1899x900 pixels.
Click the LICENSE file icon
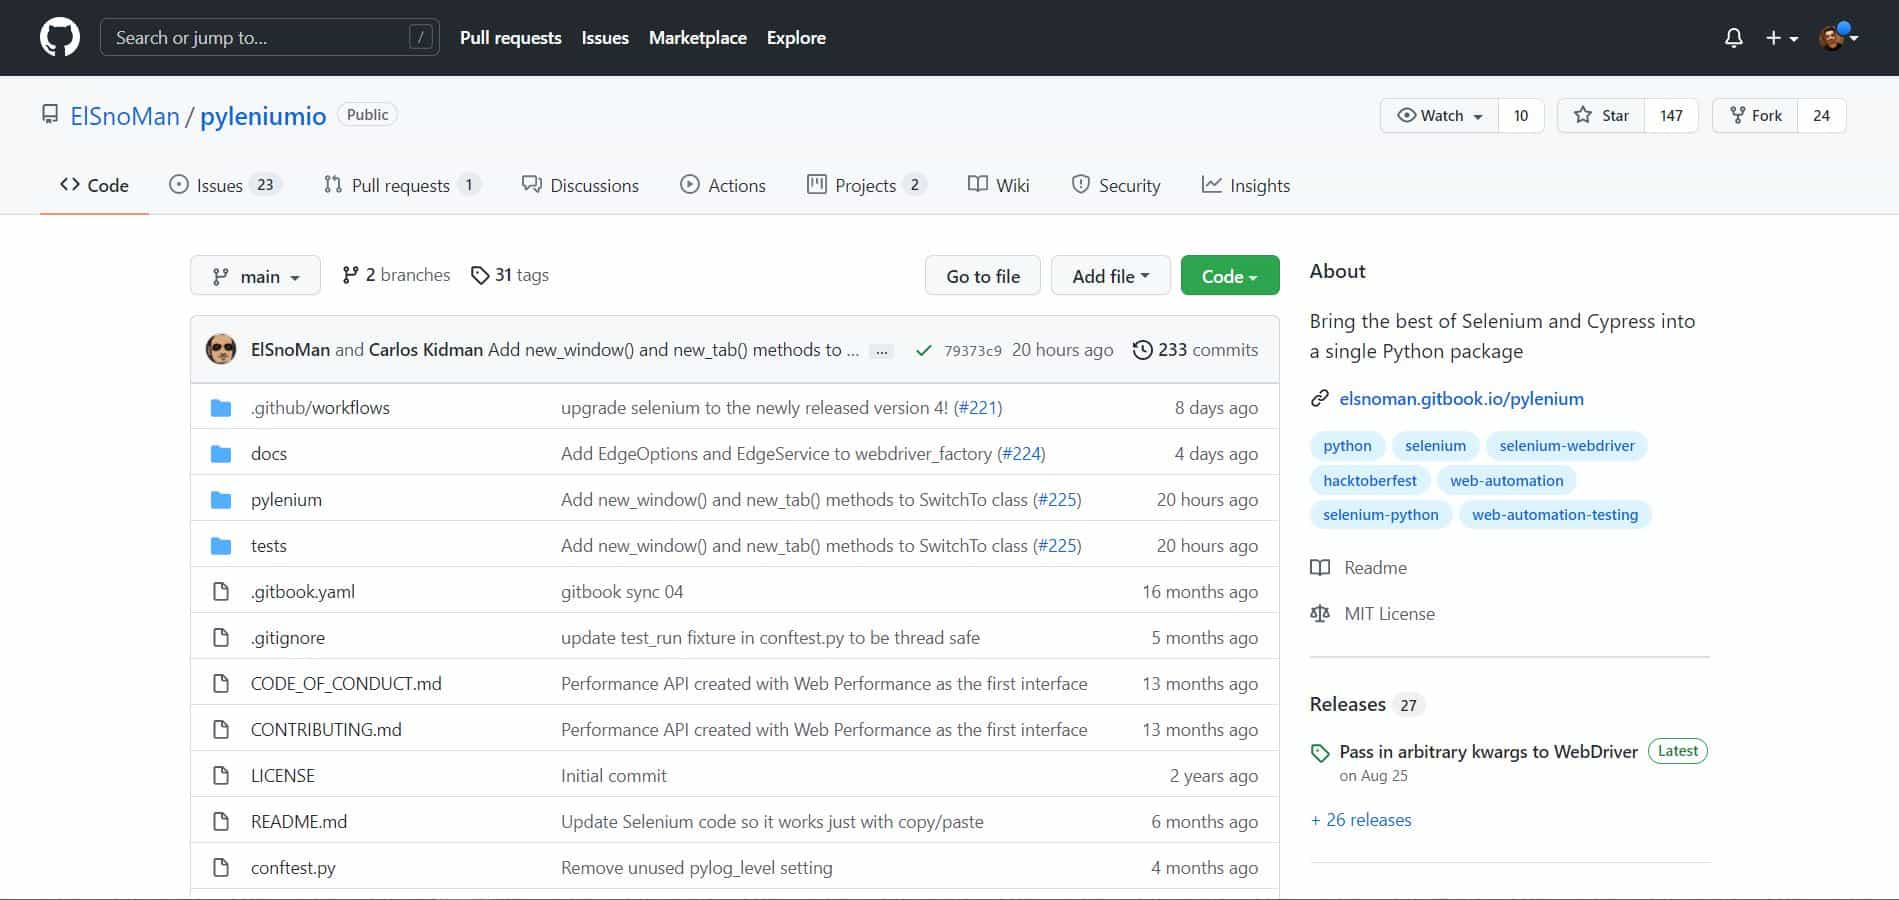pos(221,776)
